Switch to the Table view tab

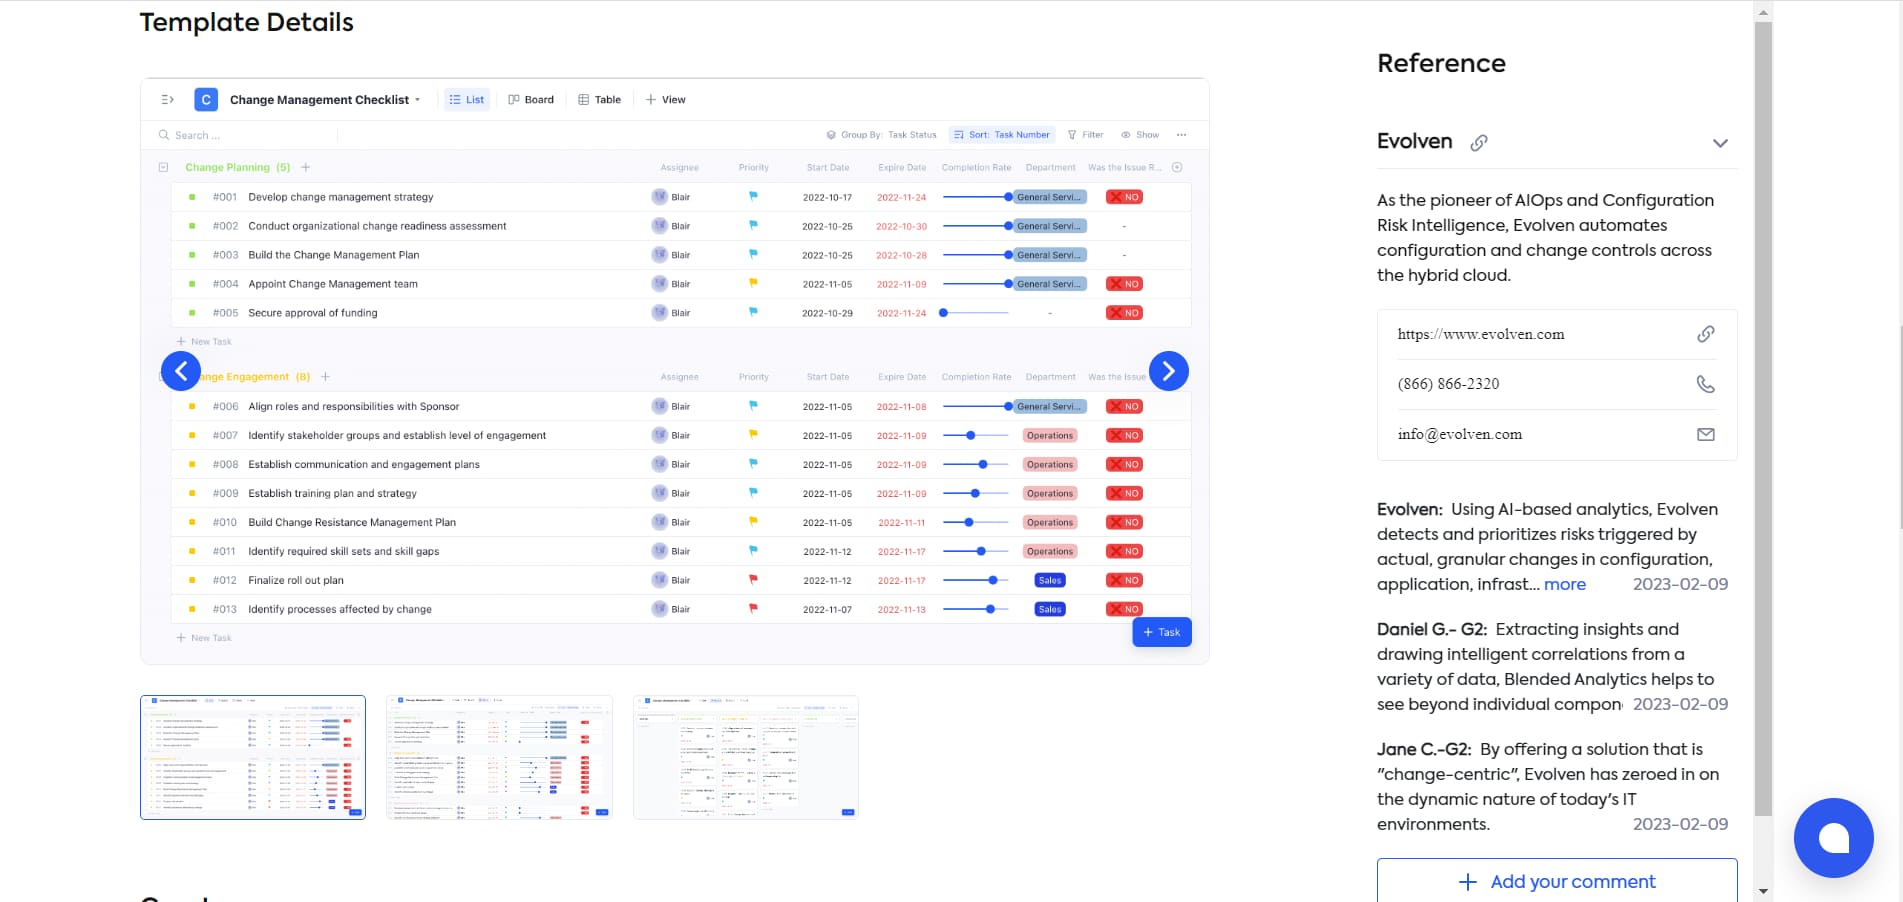(598, 99)
